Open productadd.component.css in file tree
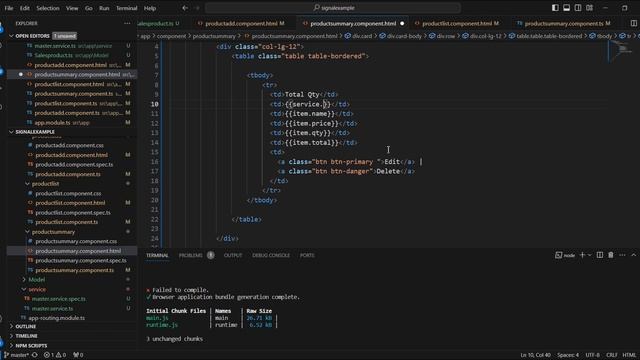 coord(69,145)
